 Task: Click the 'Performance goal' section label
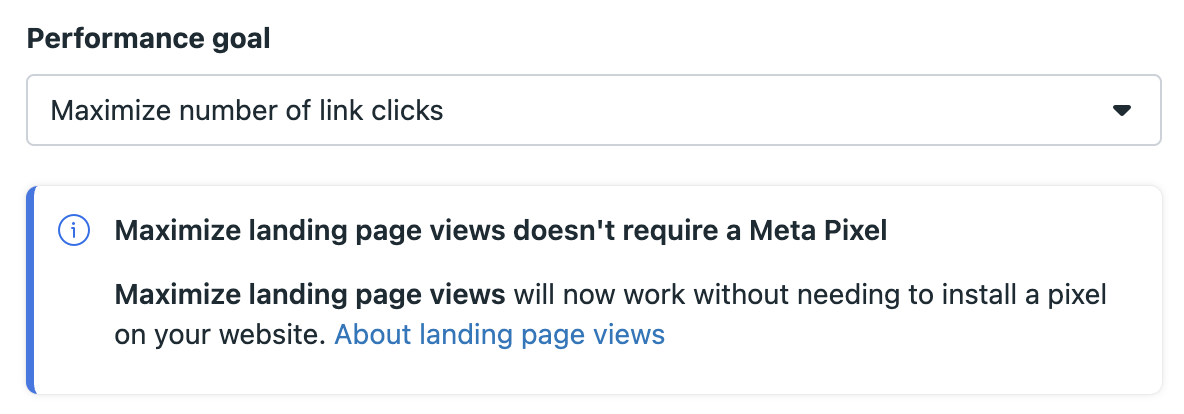click(149, 38)
